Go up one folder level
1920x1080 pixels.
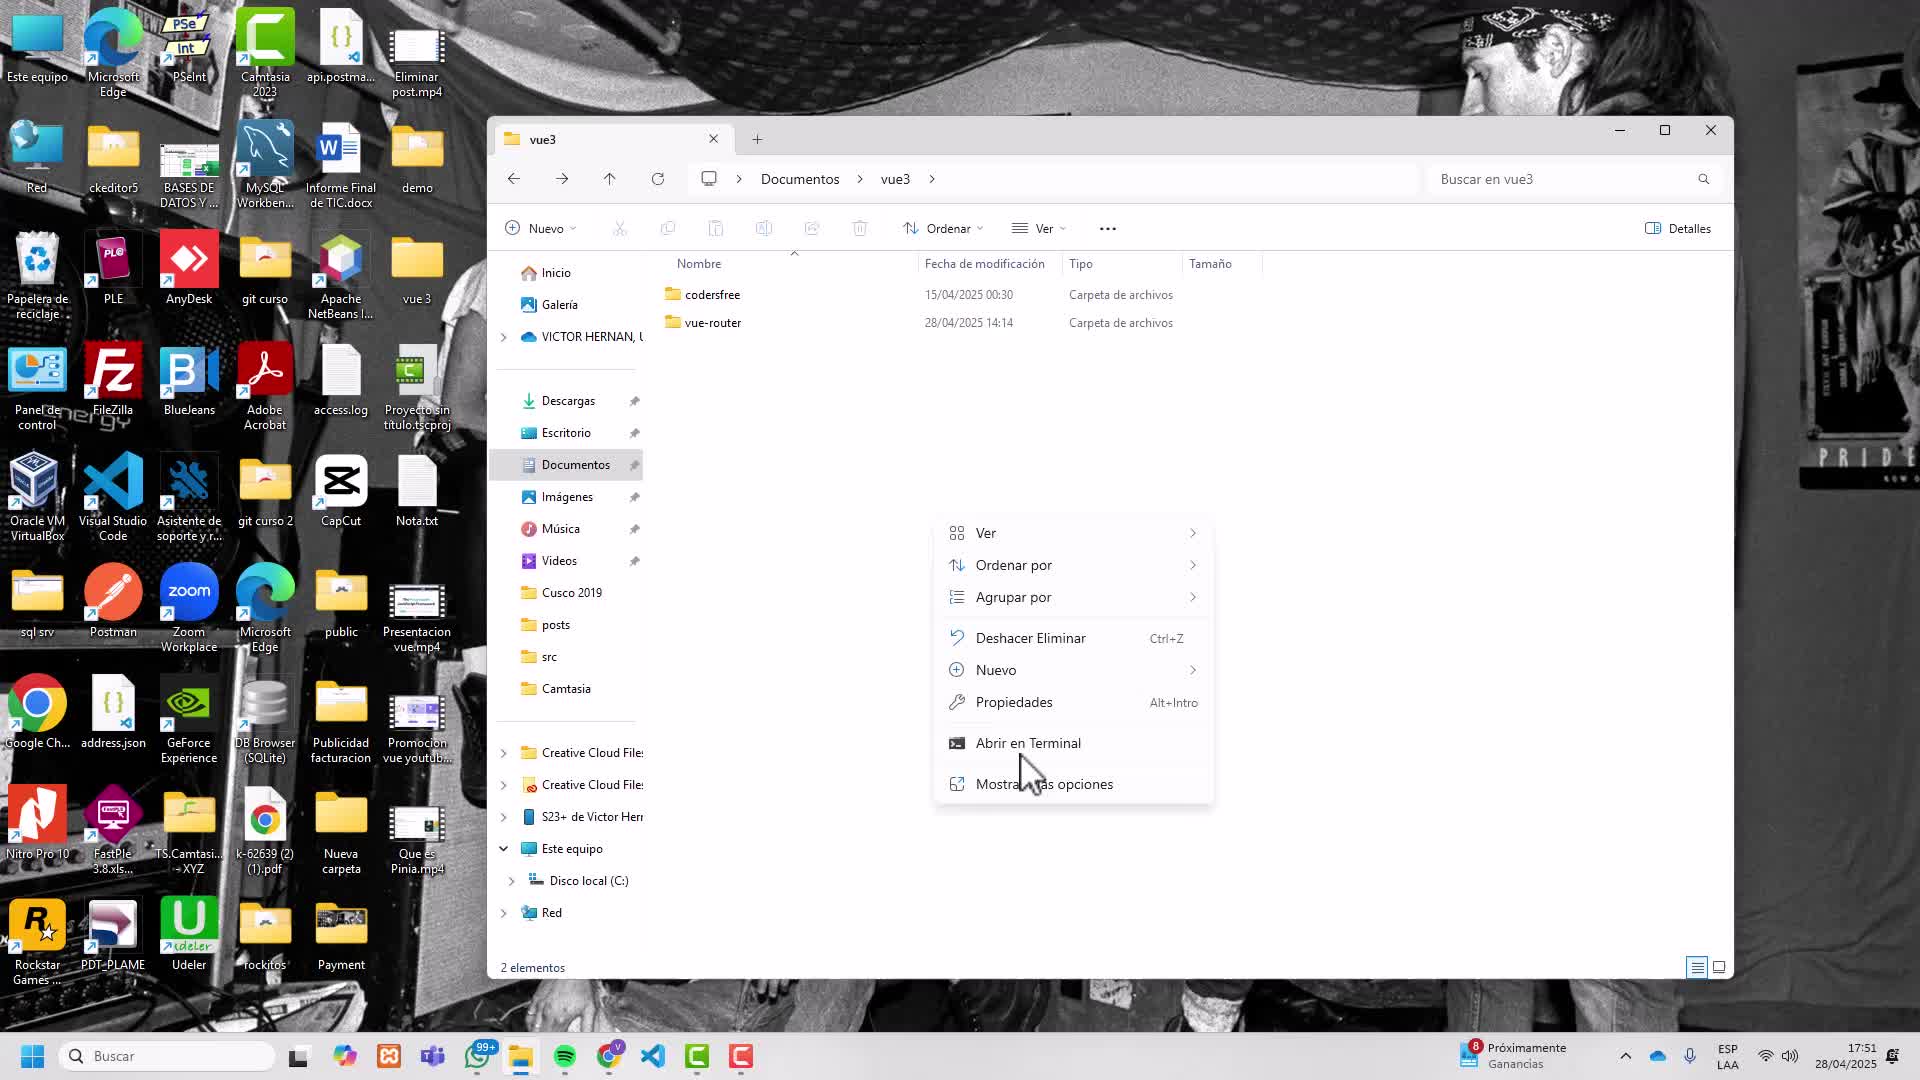pyautogui.click(x=609, y=179)
